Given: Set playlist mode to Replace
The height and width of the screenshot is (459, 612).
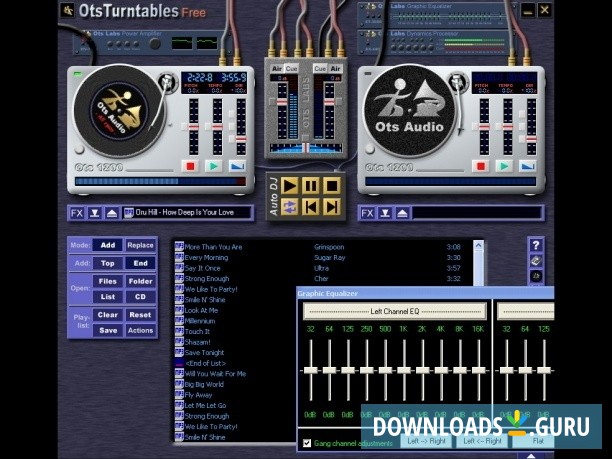Looking at the screenshot, I should point(140,245).
